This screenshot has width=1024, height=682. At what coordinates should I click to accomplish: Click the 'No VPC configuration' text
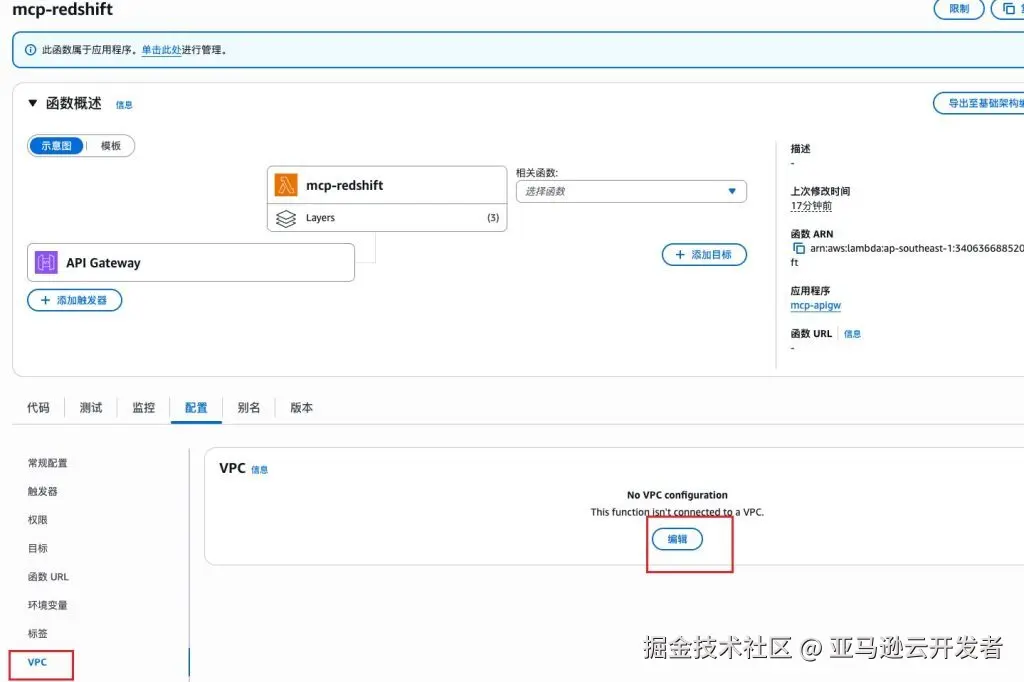click(x=677, y=495)
